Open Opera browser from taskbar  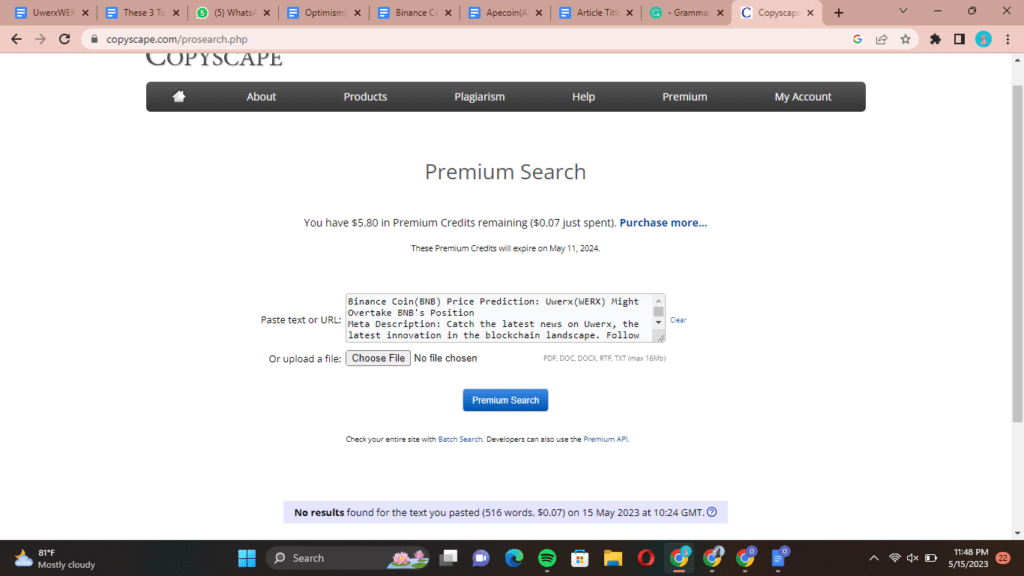pos(646,558)
